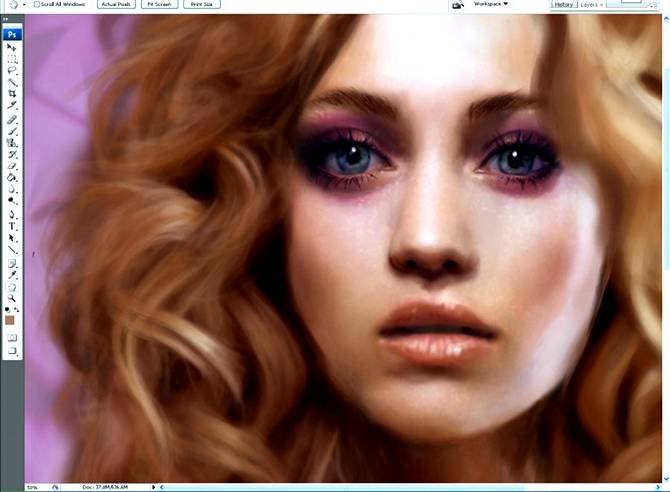Select the Move tool
This screenshot has height=492, width=670.
pos(12,47)
